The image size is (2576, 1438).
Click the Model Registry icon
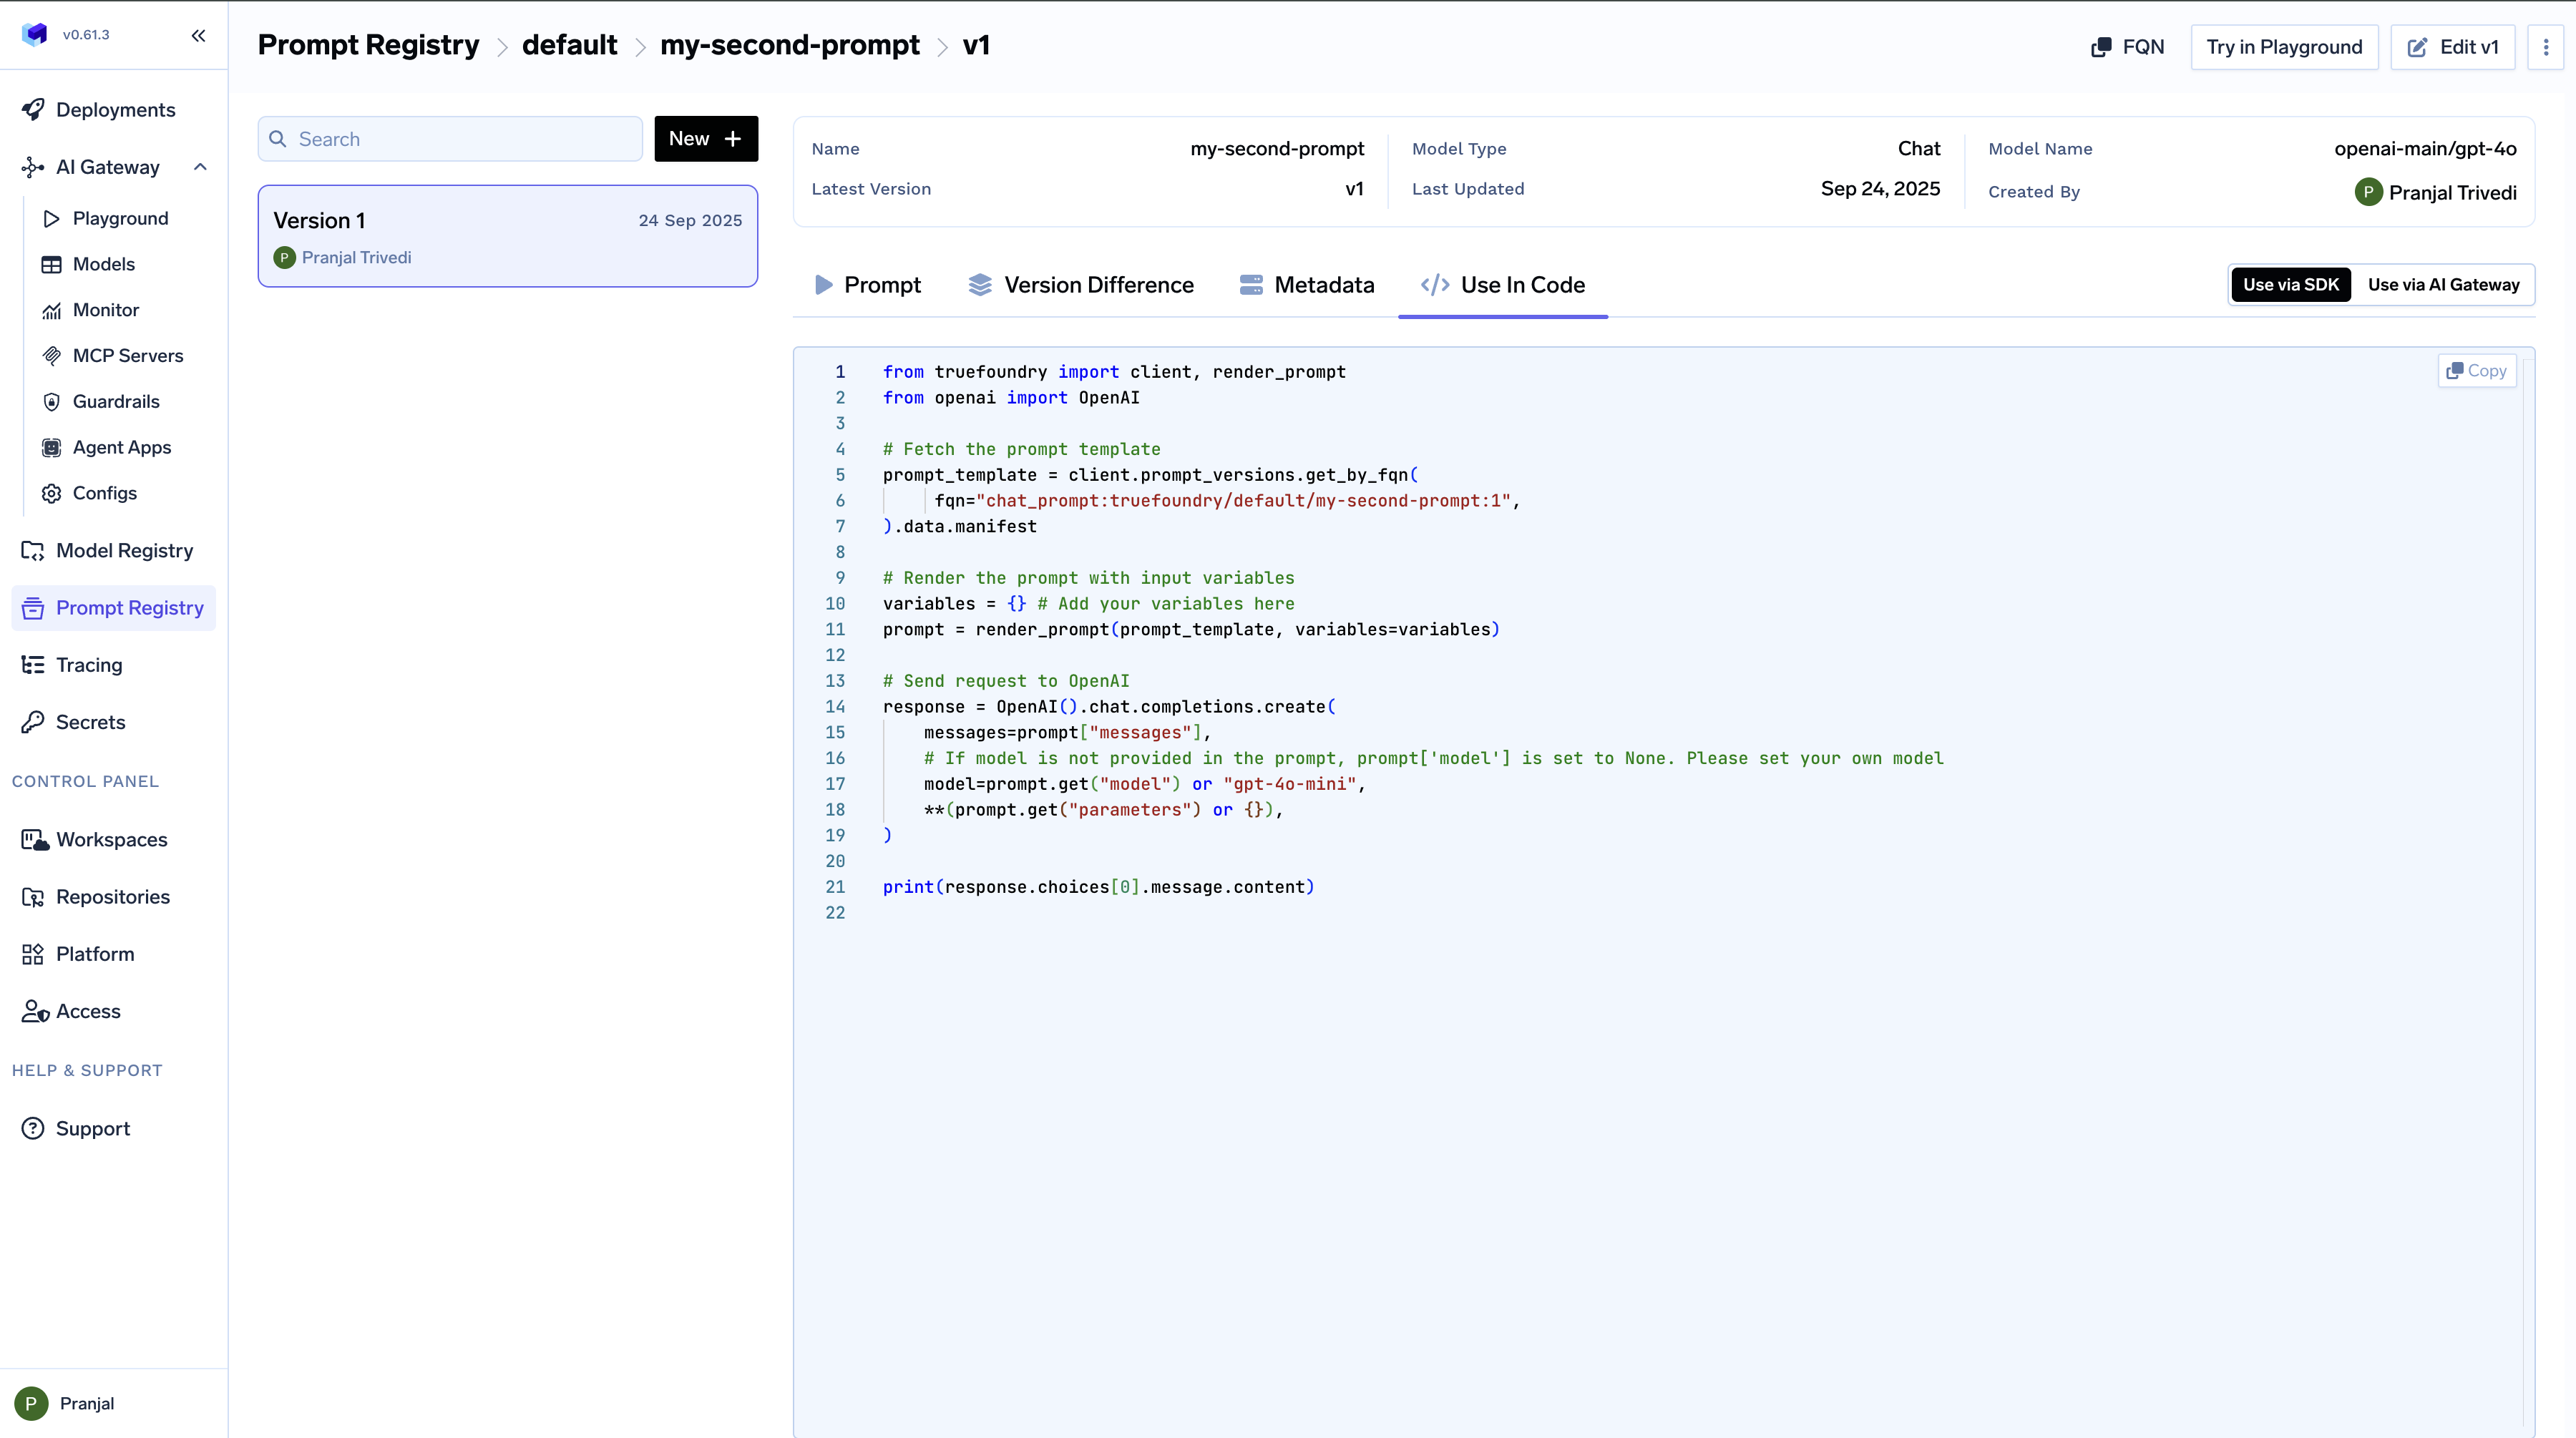(x=33, y=551)
